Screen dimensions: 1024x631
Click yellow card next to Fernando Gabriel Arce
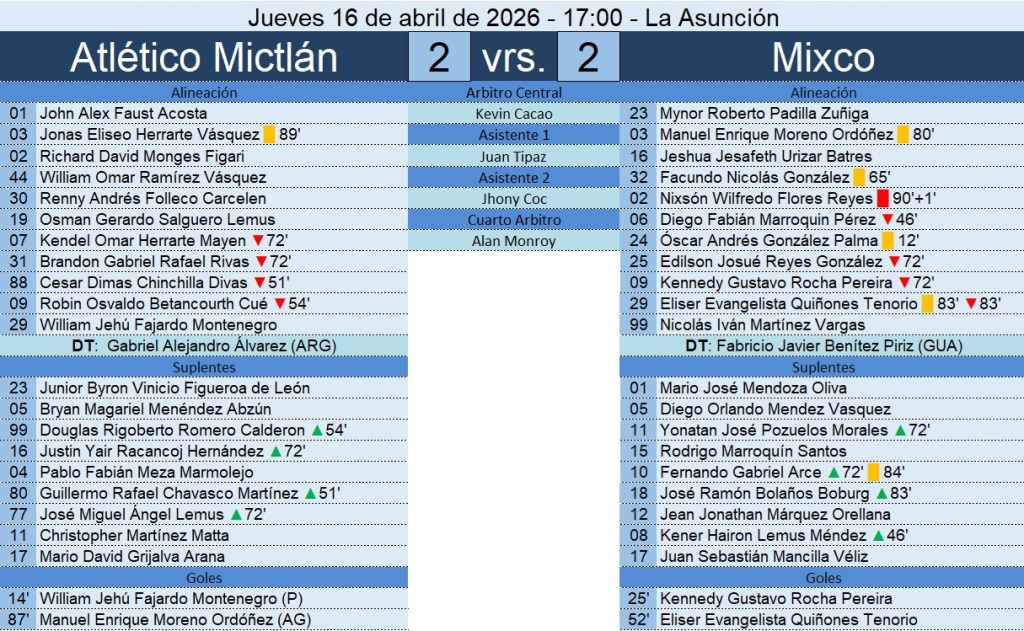(873, 472)
